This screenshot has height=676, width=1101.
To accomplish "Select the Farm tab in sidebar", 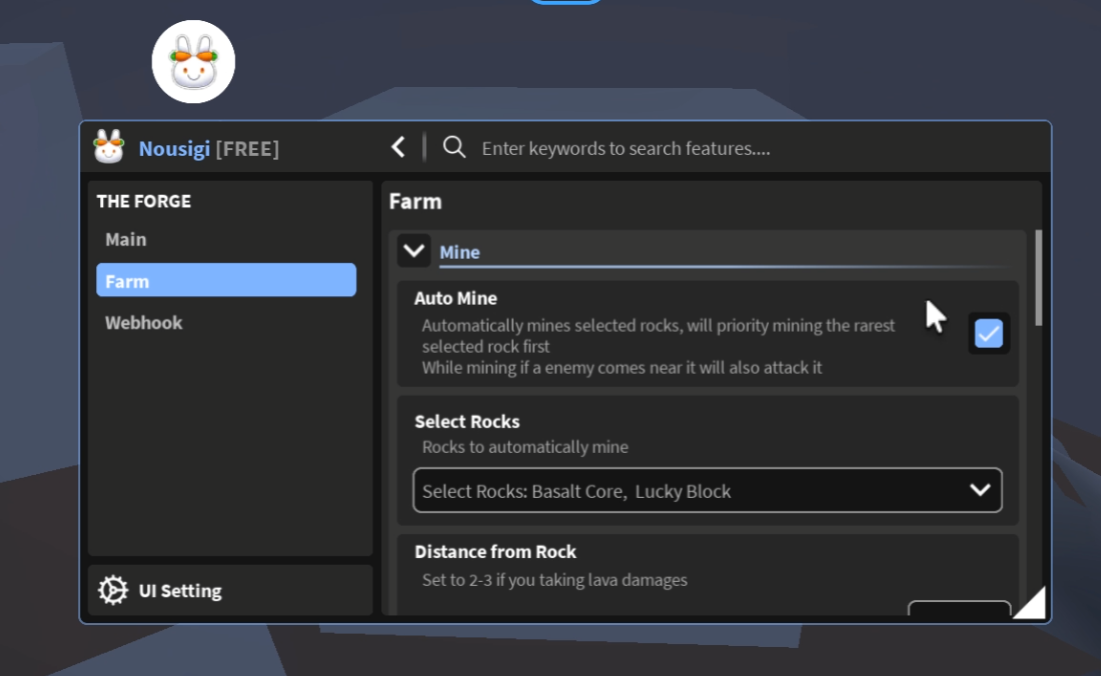I will click(226, 281).
